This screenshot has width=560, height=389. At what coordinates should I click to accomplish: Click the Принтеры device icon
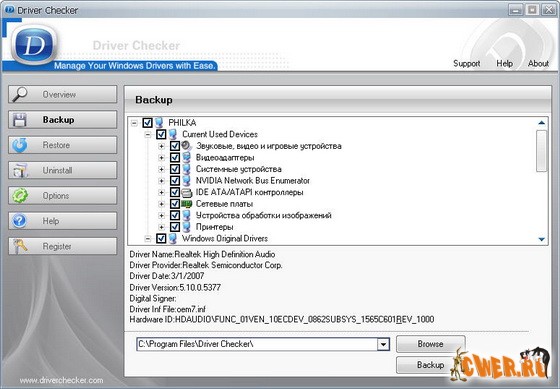(186, 227)
